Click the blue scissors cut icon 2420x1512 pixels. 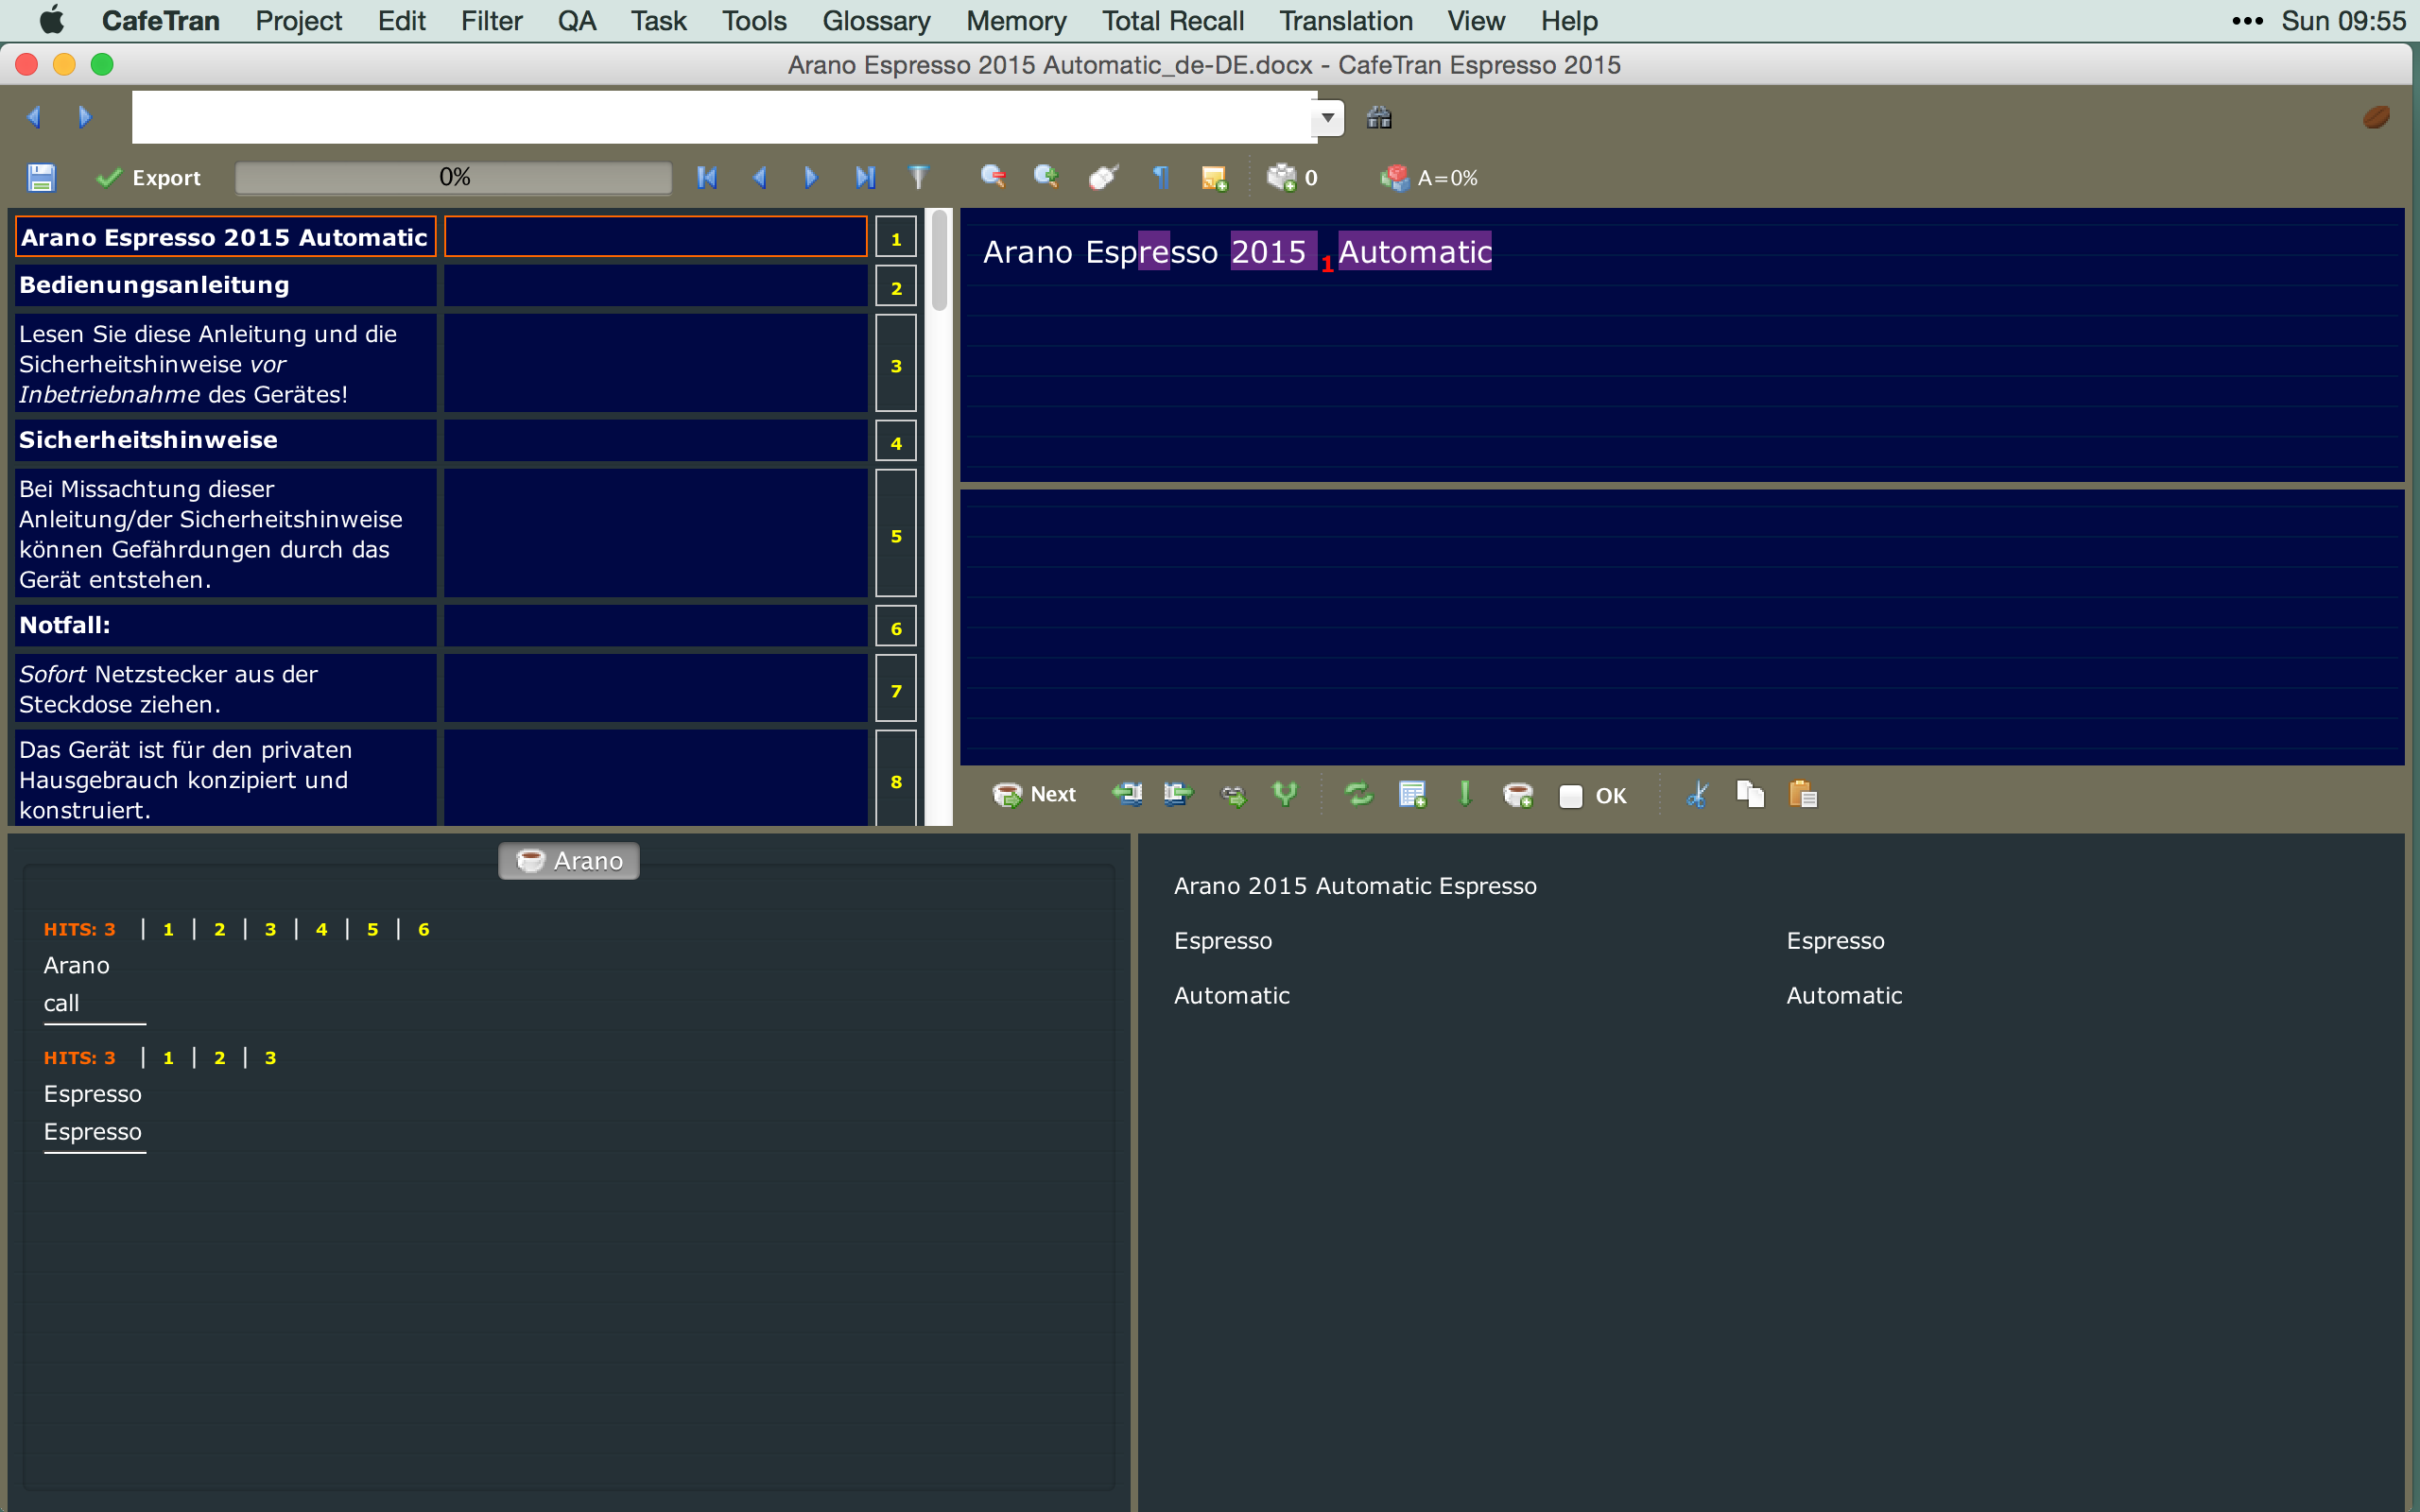[1697, 795]
